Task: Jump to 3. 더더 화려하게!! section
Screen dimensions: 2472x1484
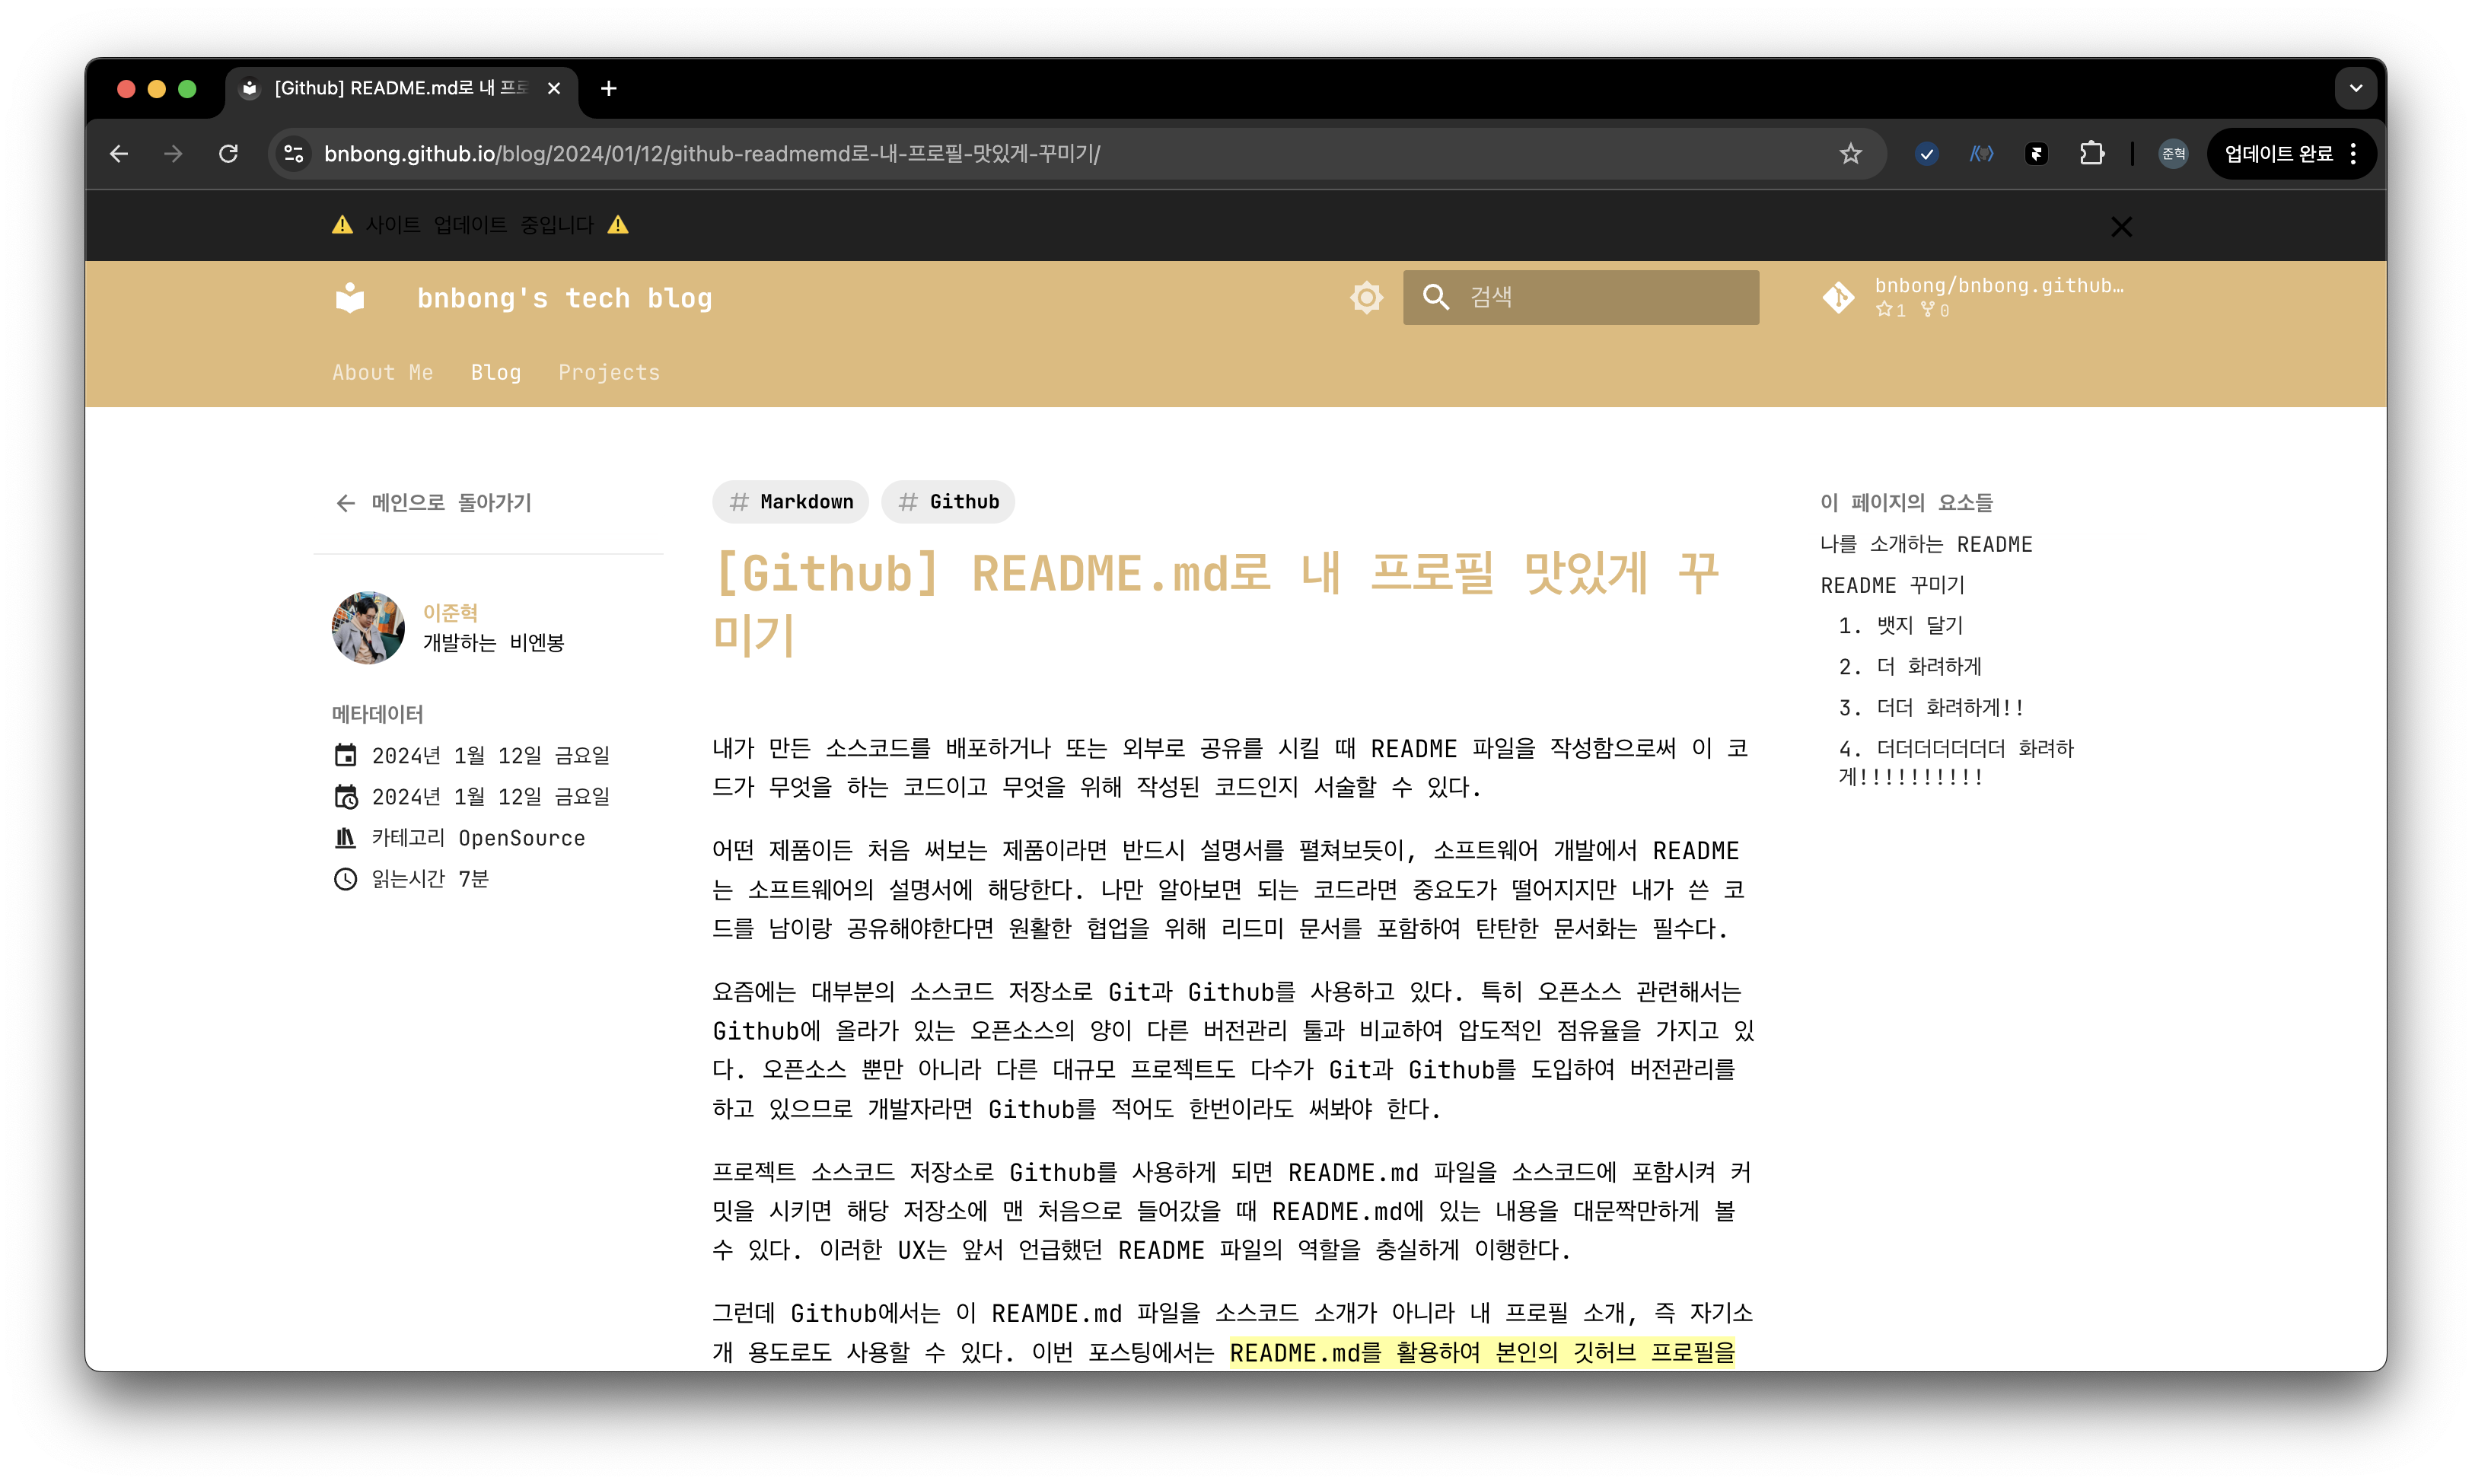Action: click(x=1931, y=708)
